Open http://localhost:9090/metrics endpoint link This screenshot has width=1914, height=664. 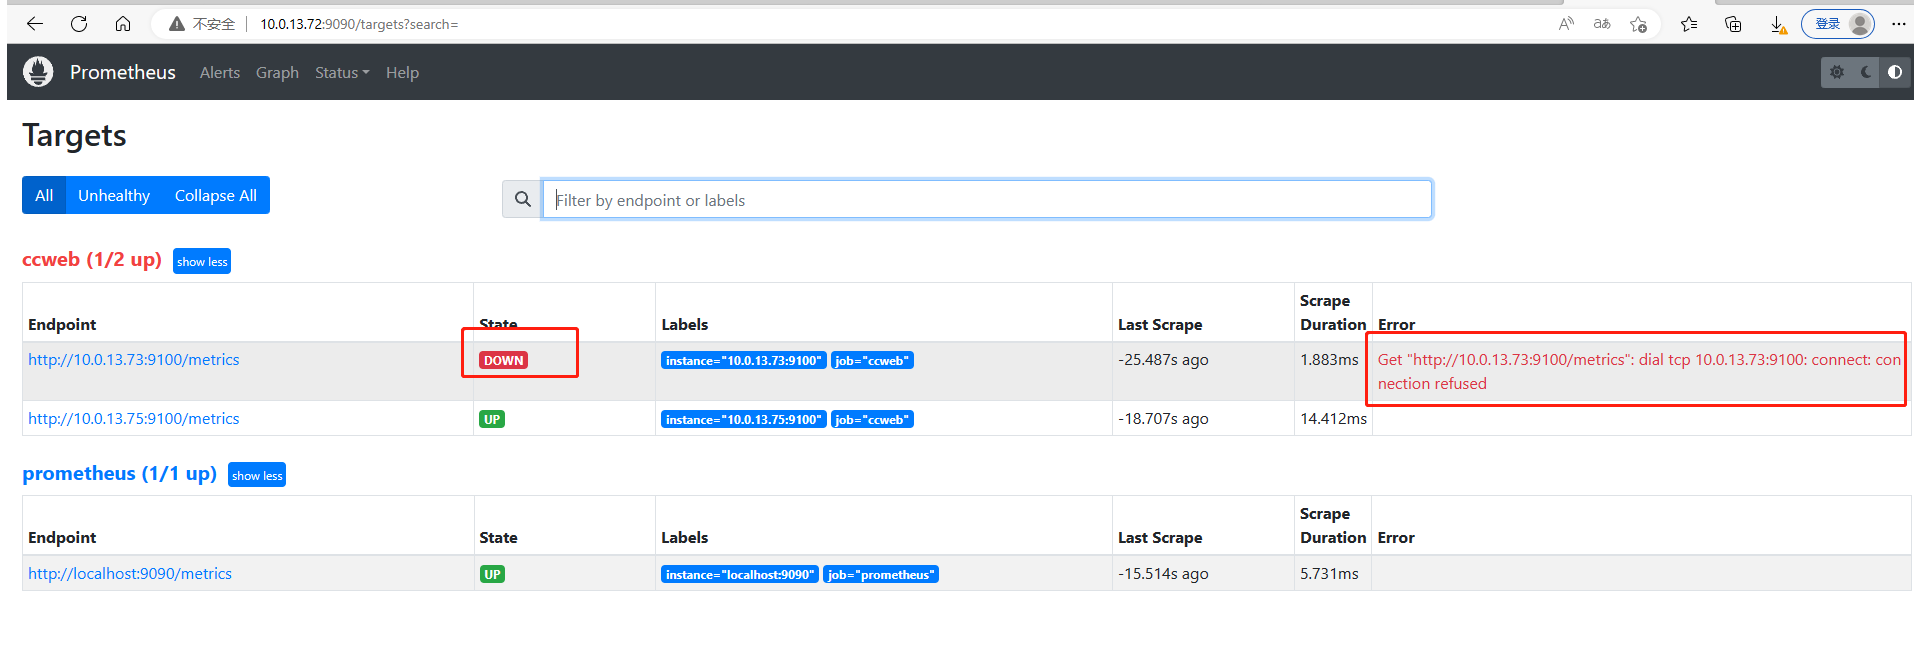pyautogui.click(x=130, y=573)
